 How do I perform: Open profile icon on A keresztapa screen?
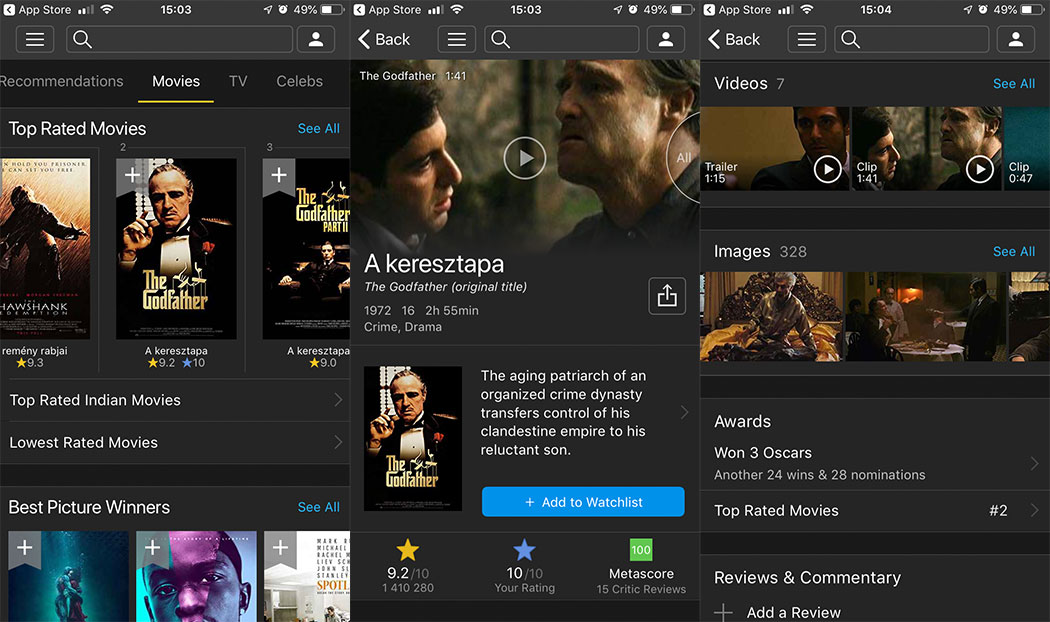click(666, 40)
